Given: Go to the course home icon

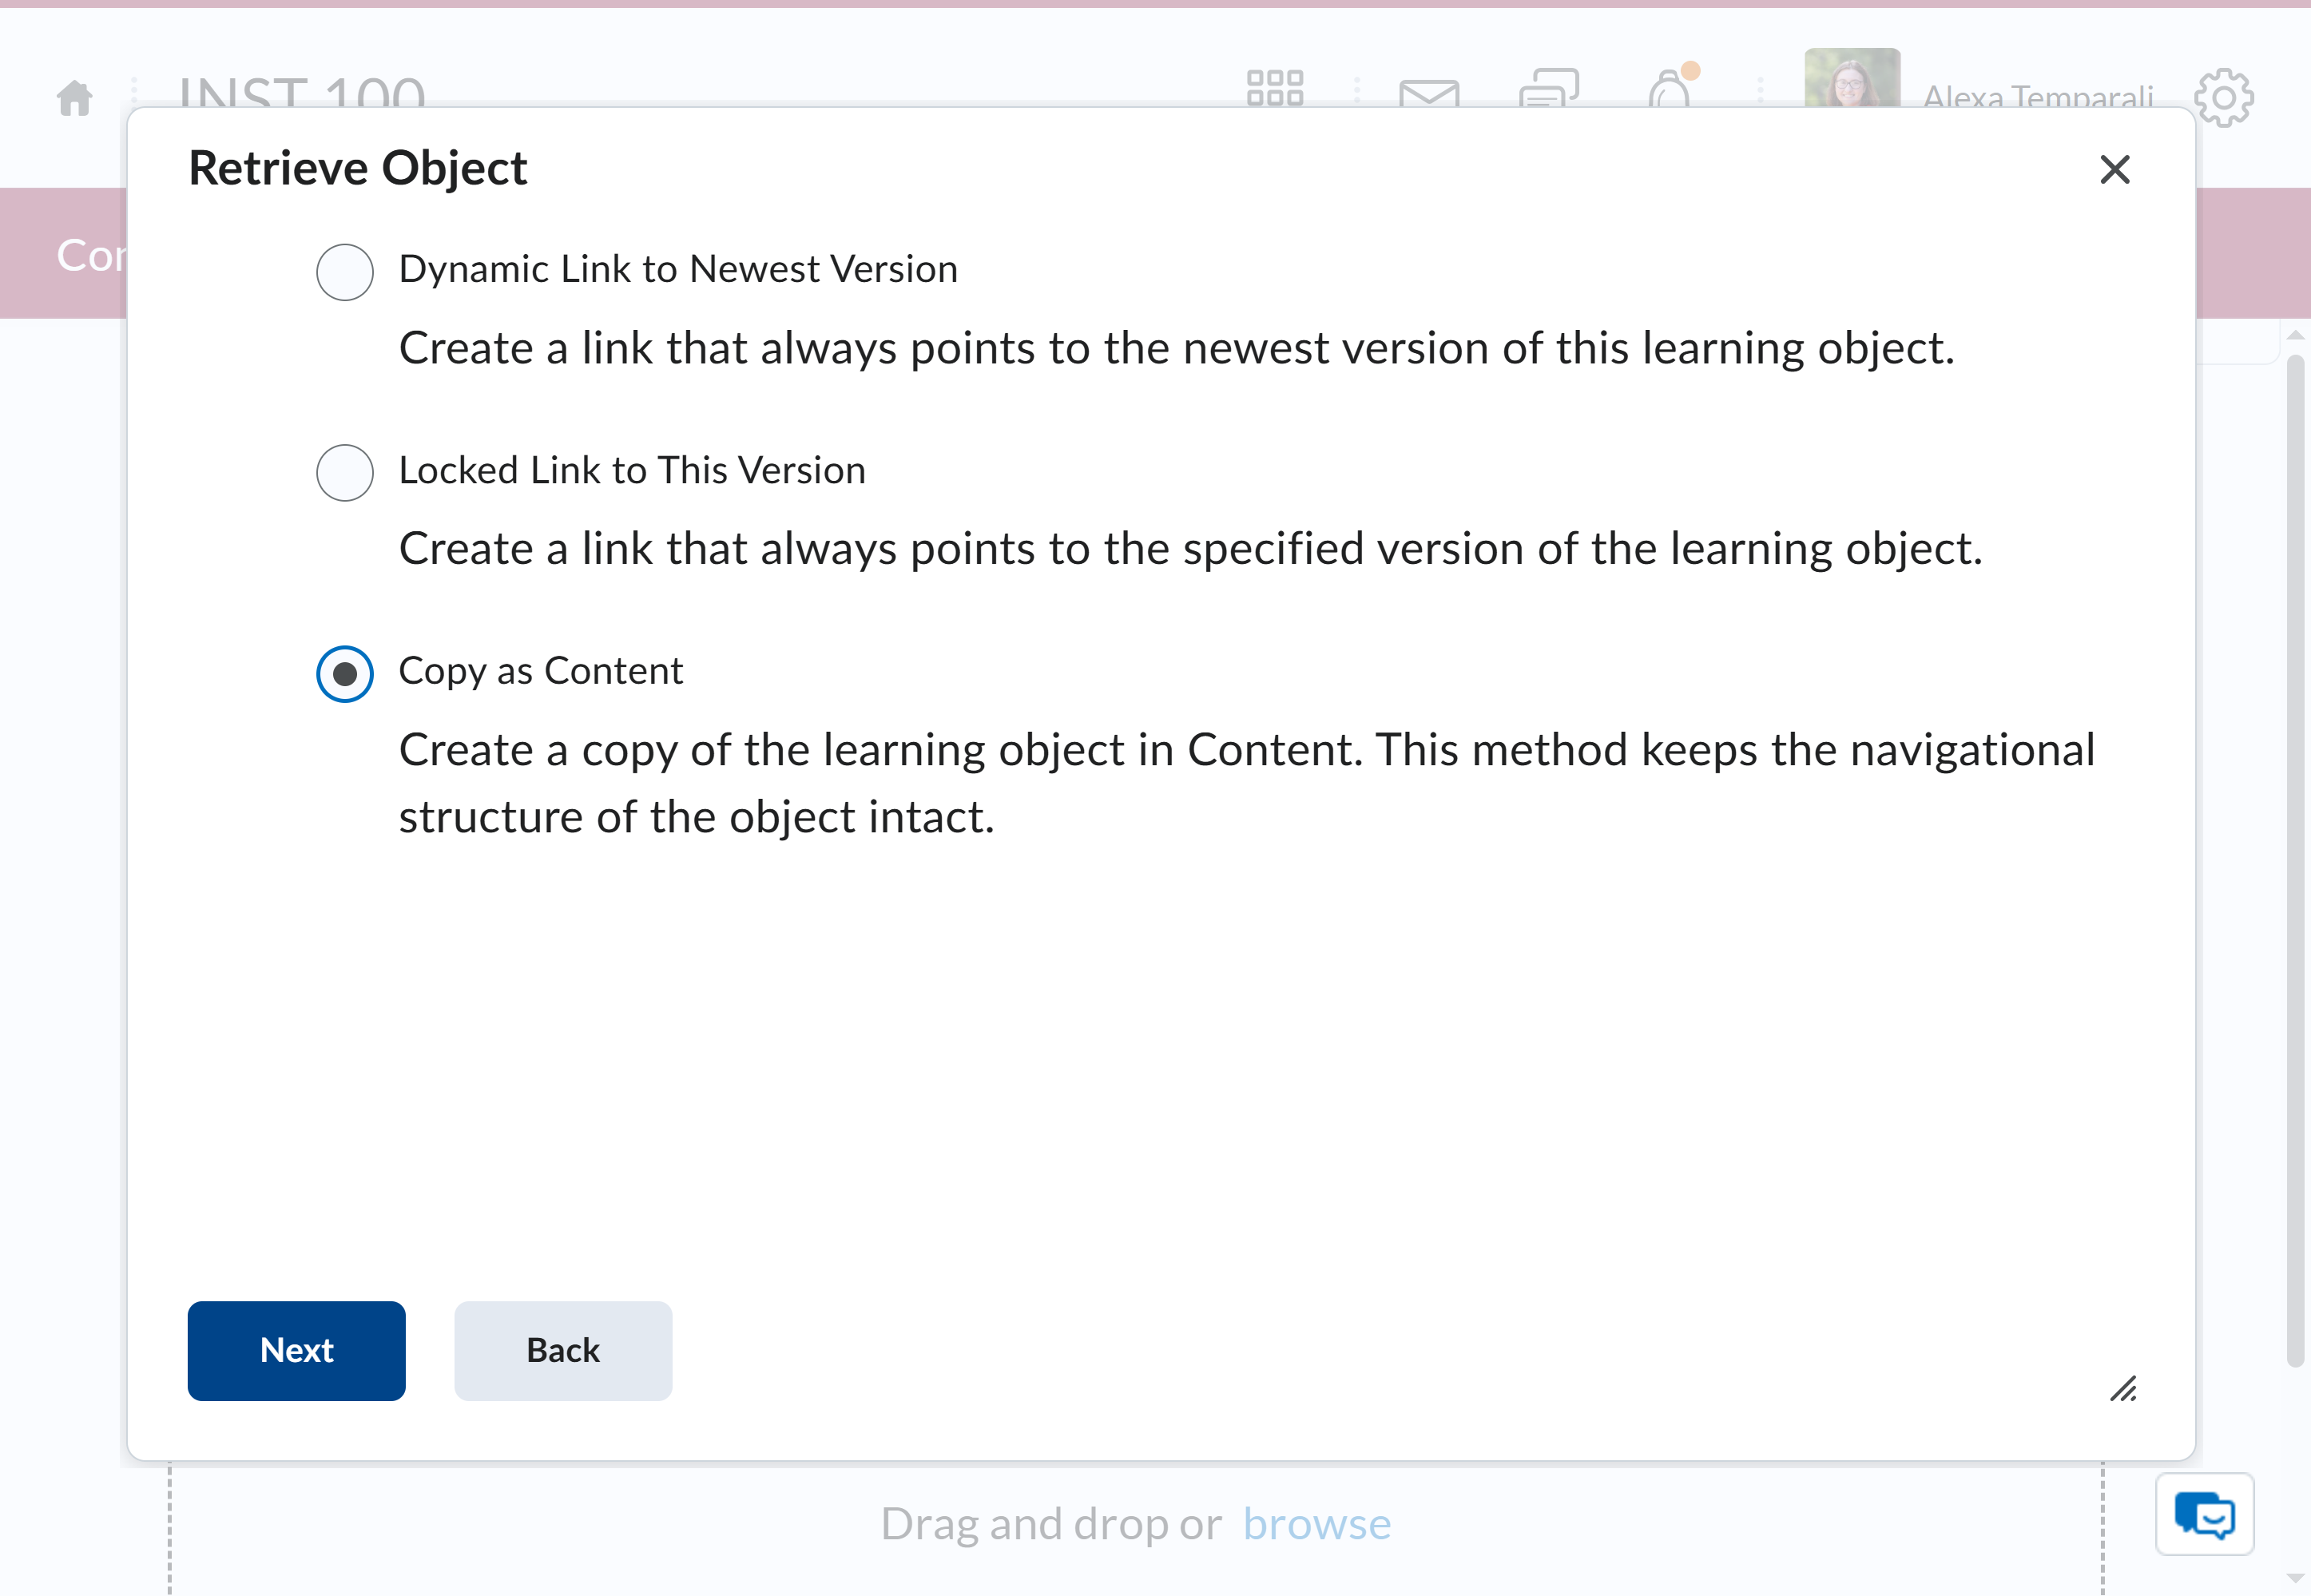Looking at the screenshot, I should click(x=75, y=98).
